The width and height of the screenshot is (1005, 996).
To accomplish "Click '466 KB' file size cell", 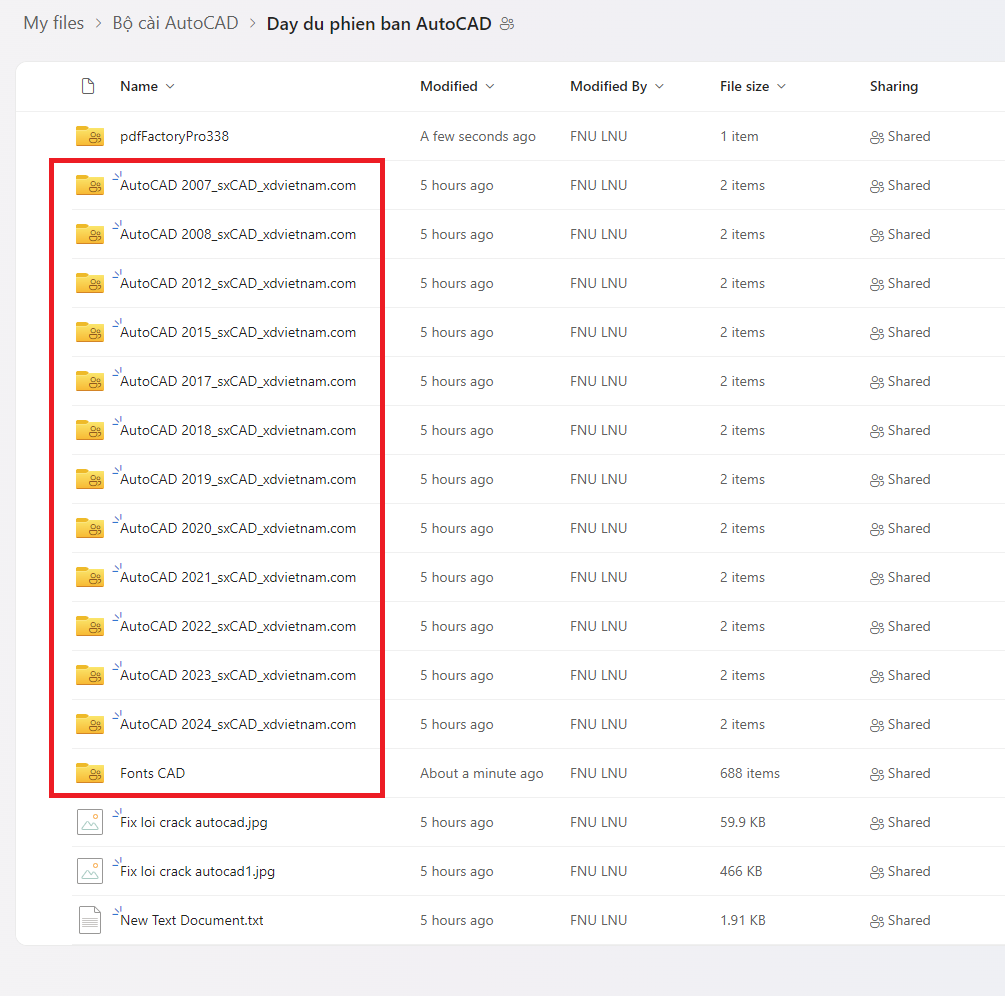I will coord(741,872).
